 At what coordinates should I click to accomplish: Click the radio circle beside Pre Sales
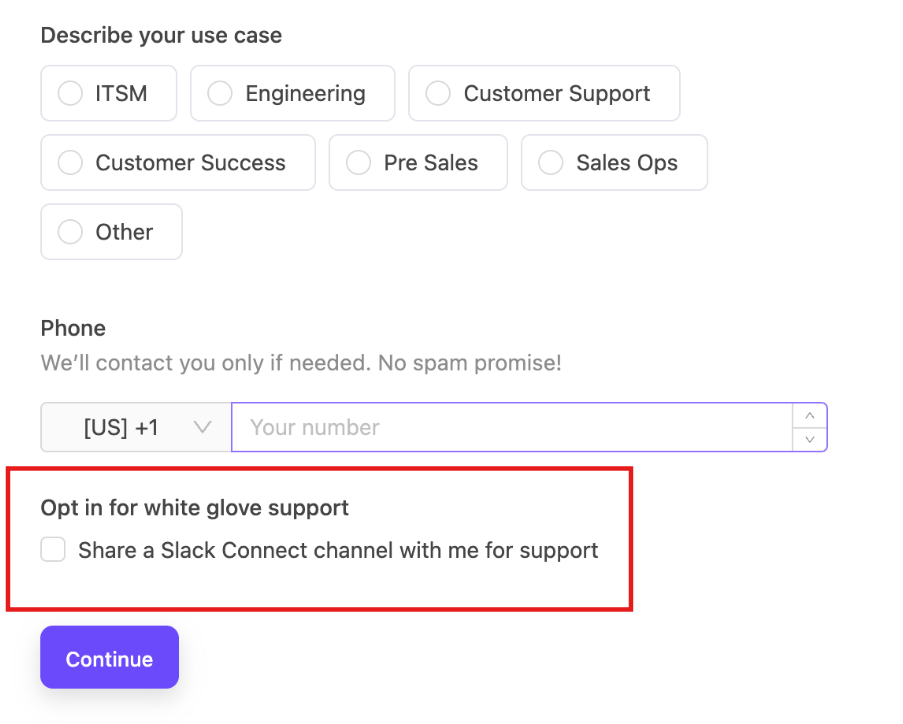357,162
